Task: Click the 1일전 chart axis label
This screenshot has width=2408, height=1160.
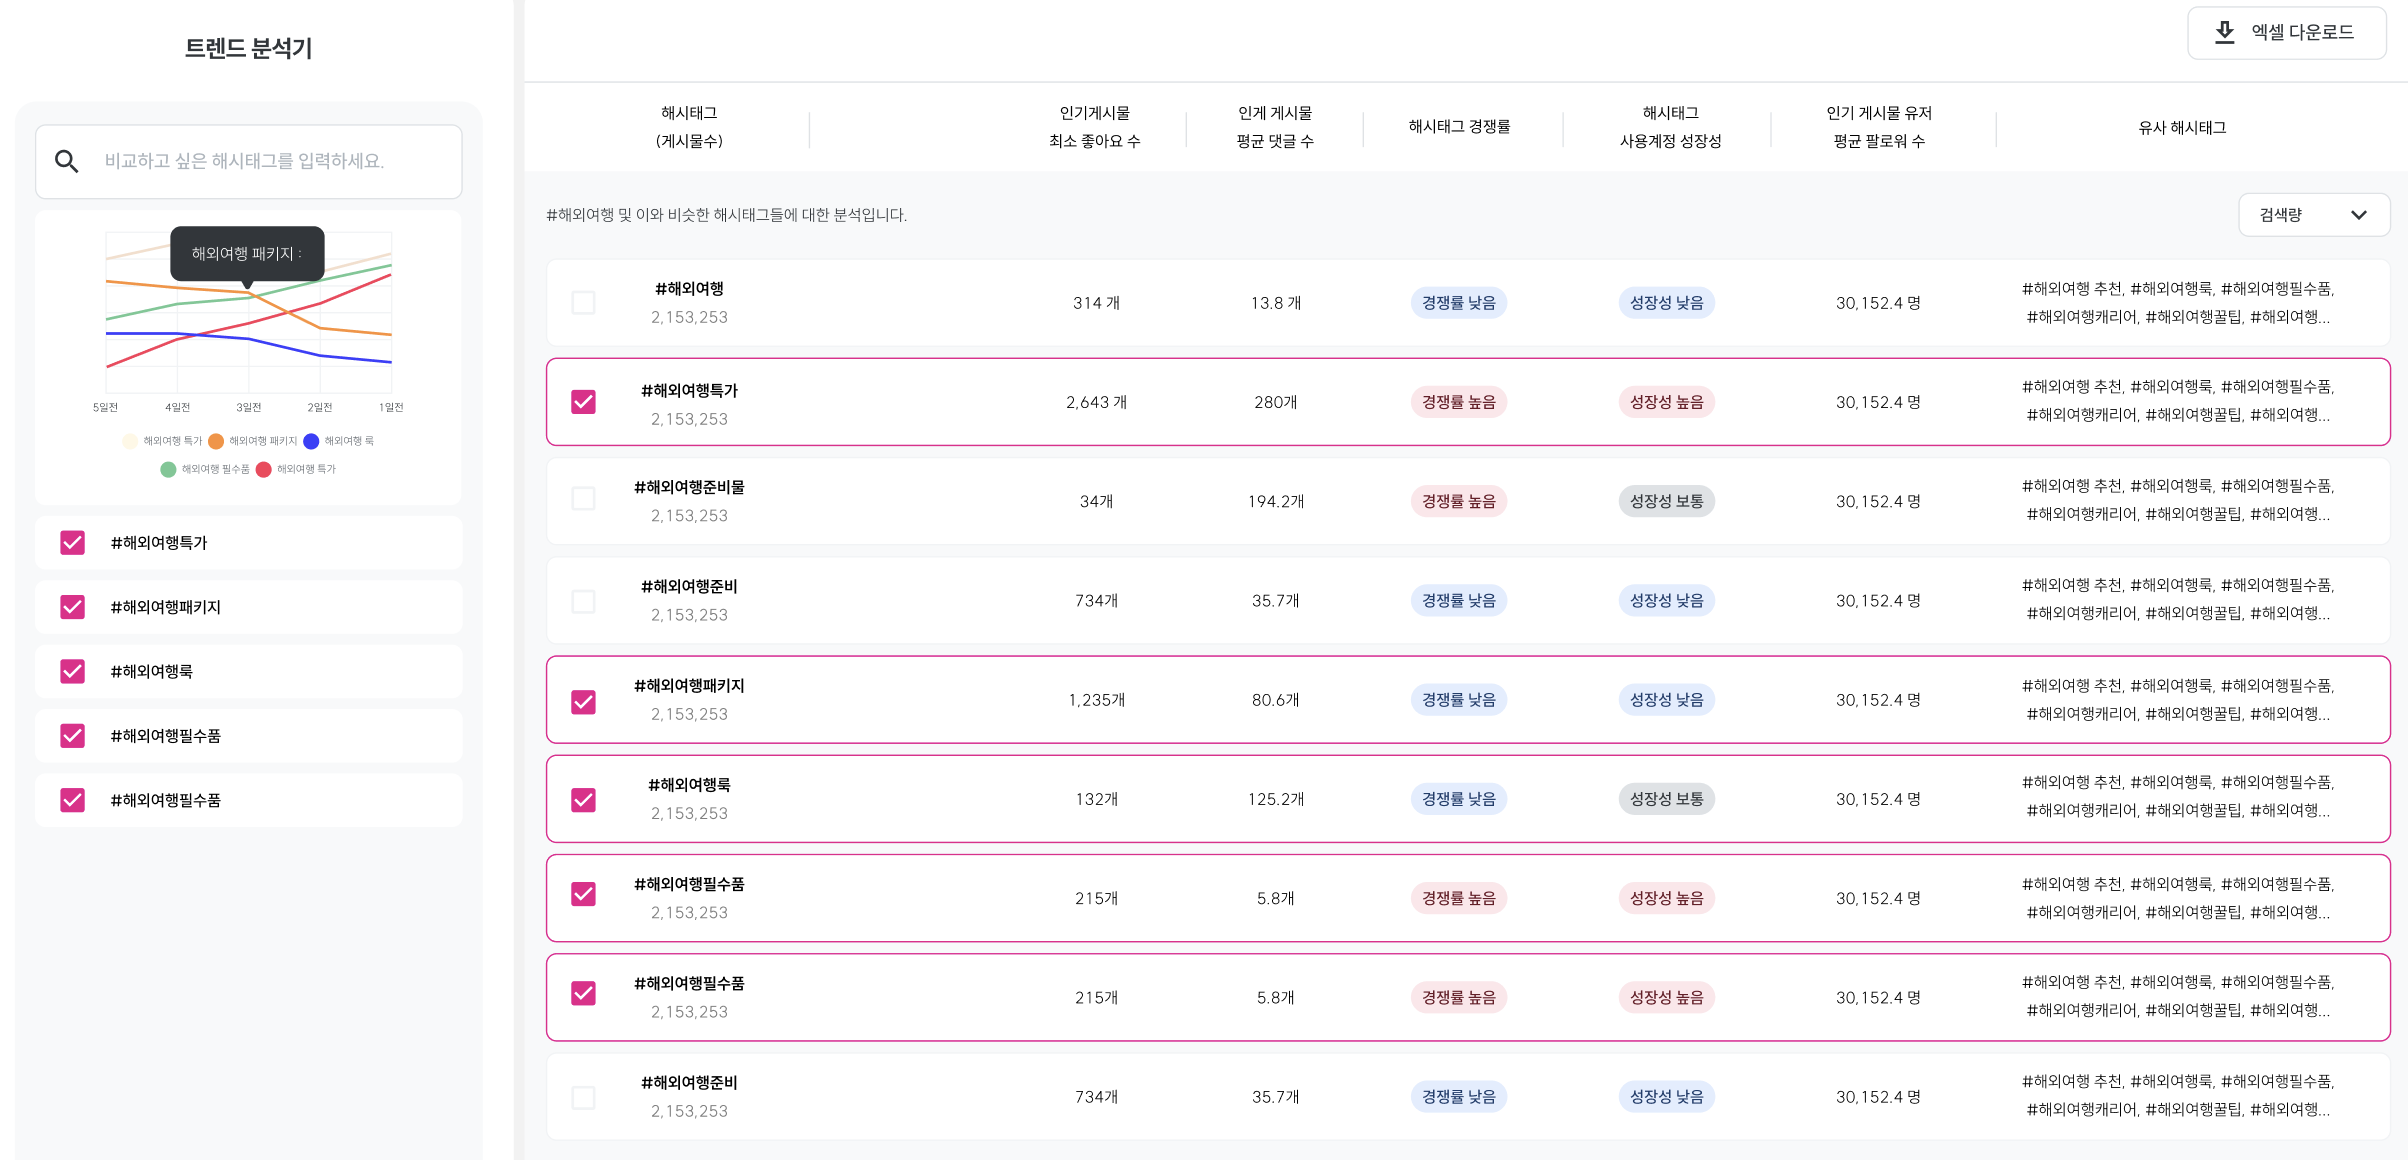Action: point(391,407)
